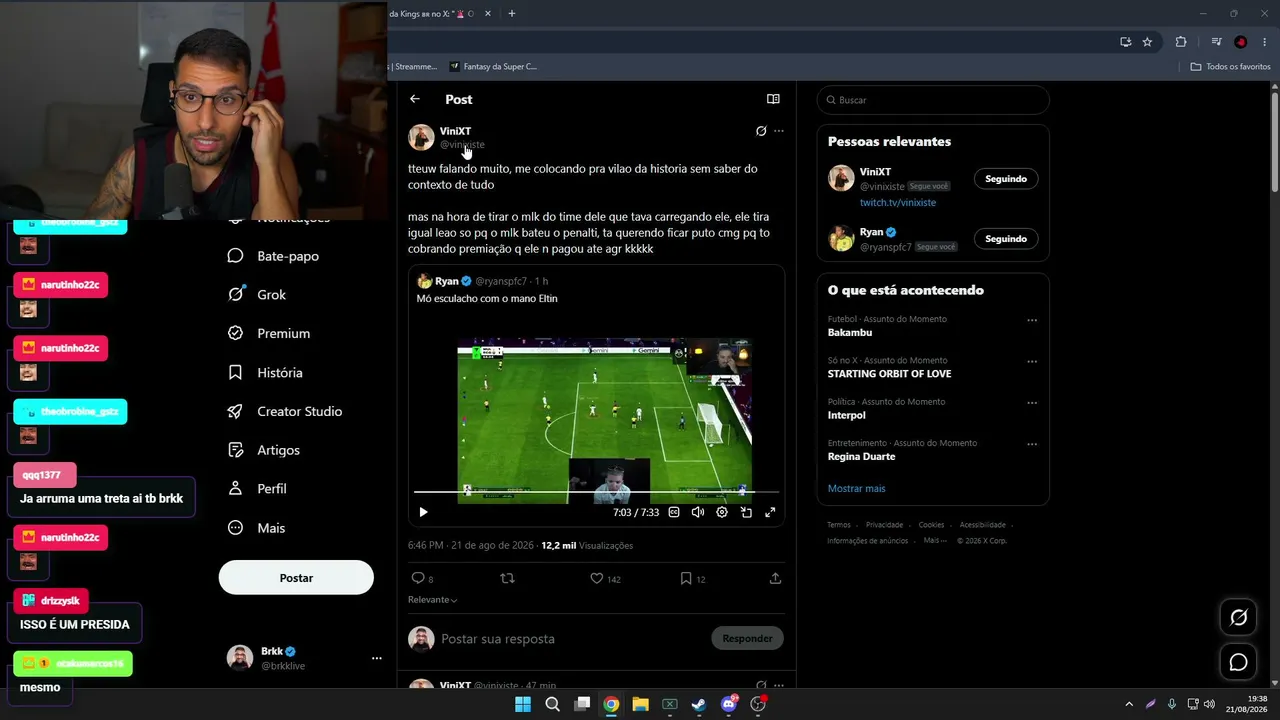The width and height of the screenshot is (1280, 720).
Task: Open the browser extensions puzzle icon
Action: [1181, 42]
